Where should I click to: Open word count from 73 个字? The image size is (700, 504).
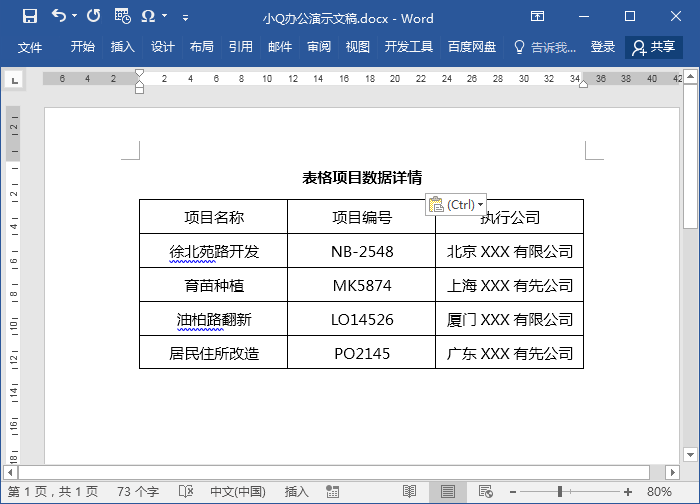pos(138,492)
